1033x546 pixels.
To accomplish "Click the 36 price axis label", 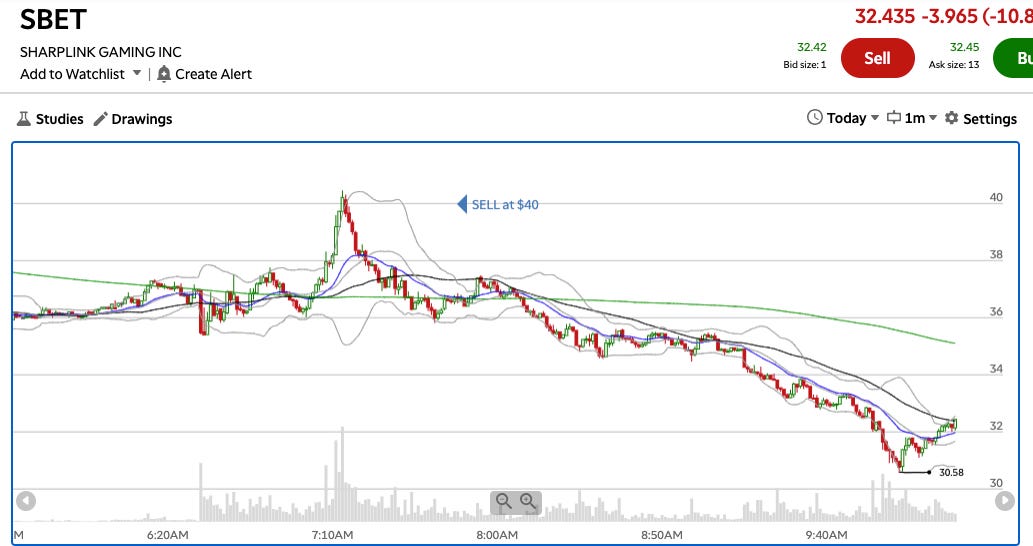I will pos(996,312).
